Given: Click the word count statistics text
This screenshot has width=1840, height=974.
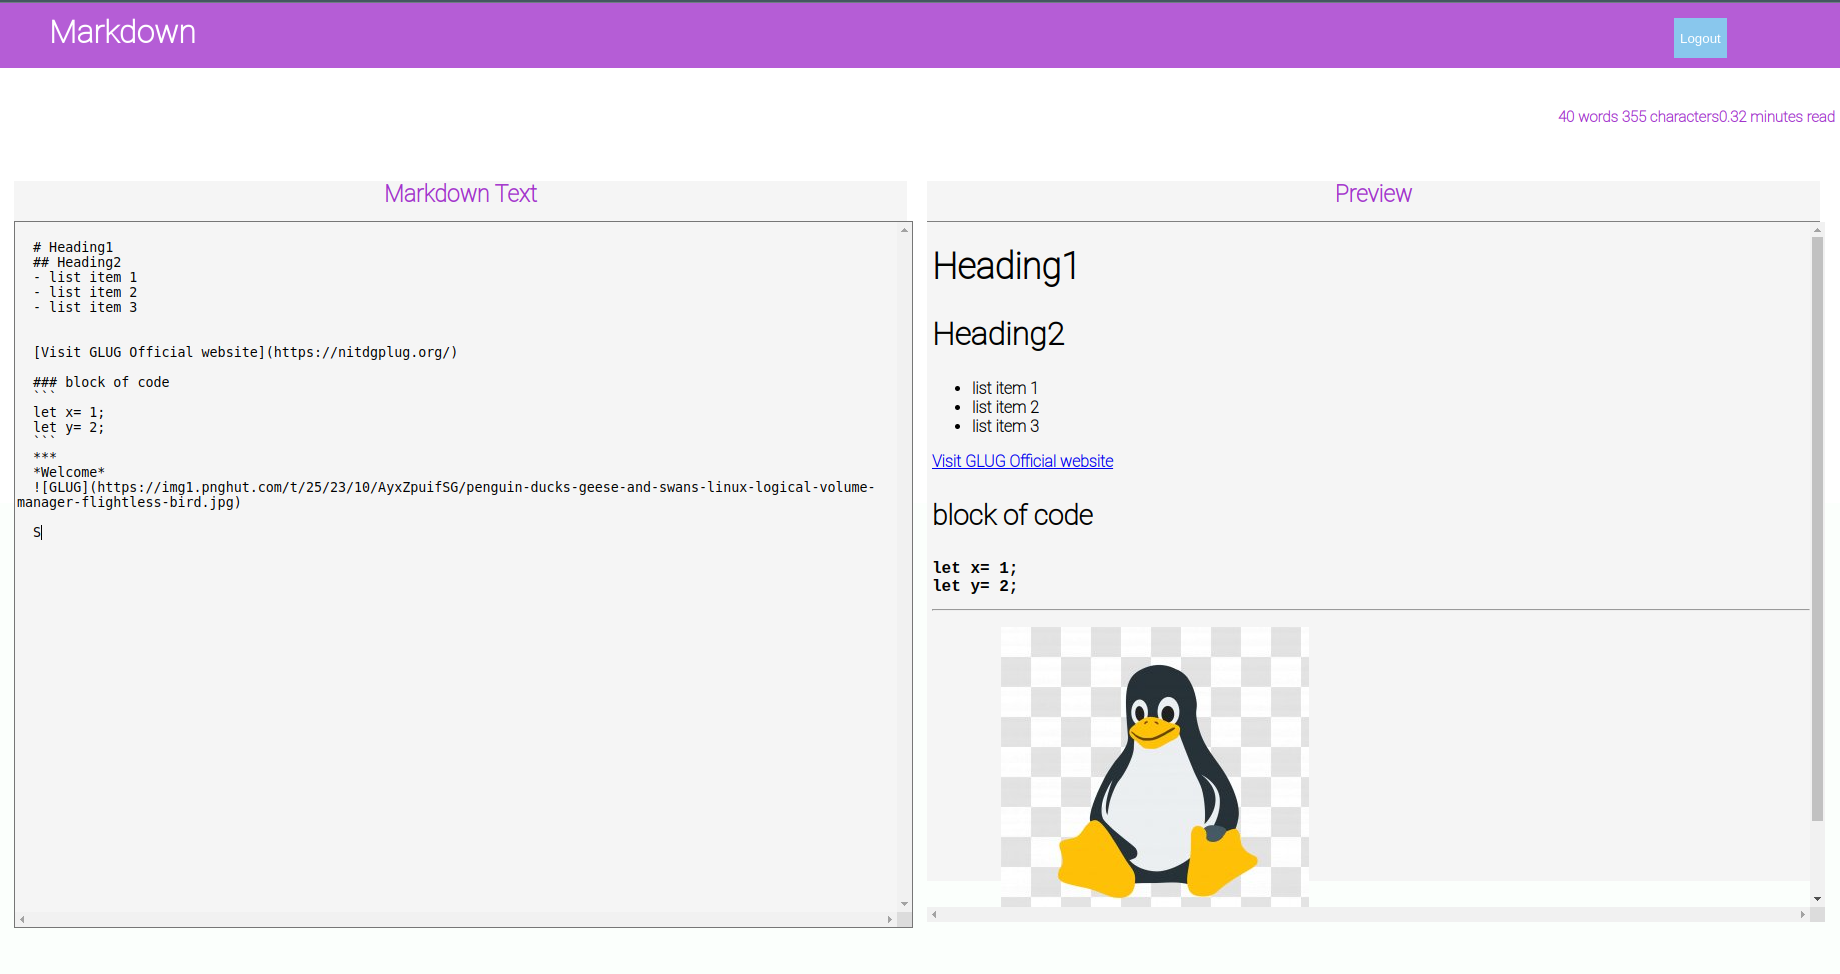Looking at the screenshot, I should 1696,117.
